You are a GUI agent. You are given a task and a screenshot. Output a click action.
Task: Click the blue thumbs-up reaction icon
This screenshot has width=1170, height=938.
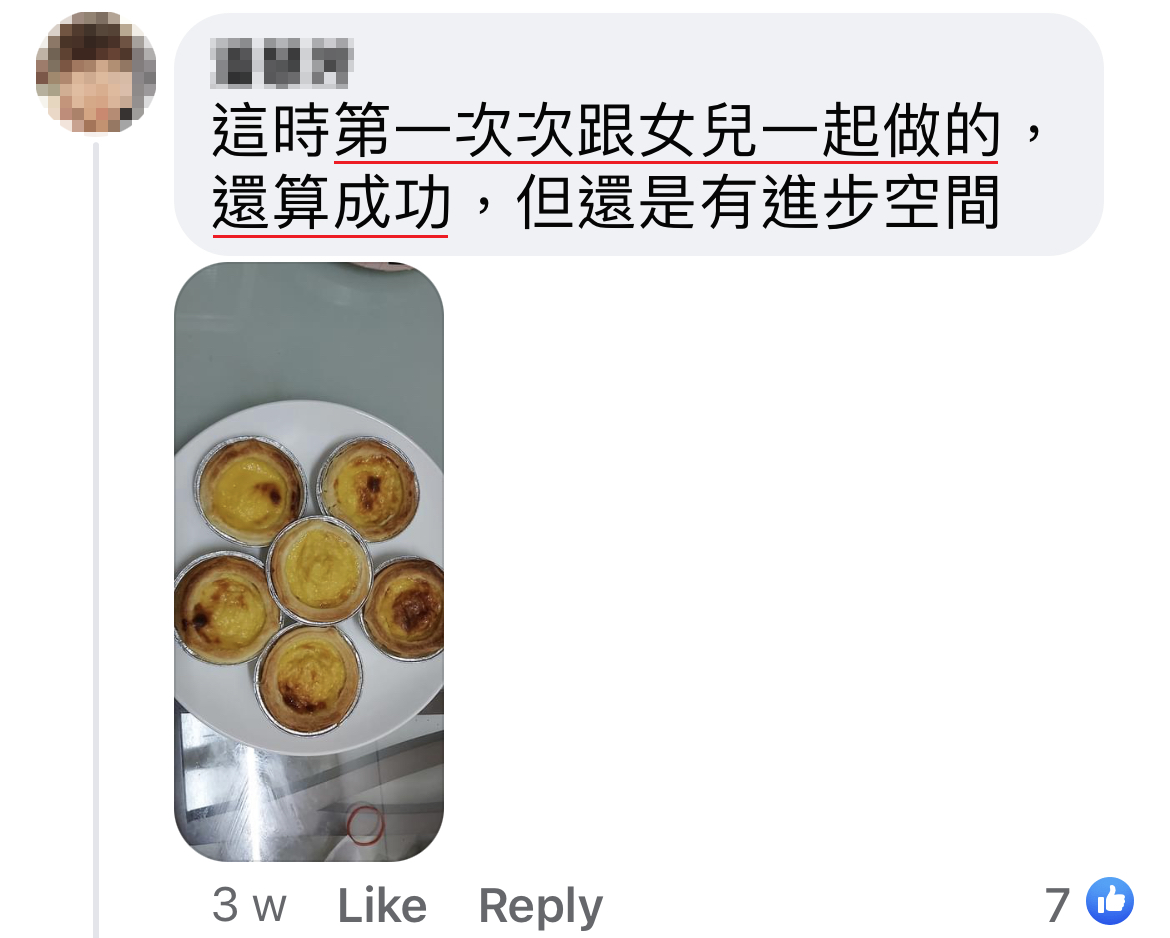(x=1110, y=901)
